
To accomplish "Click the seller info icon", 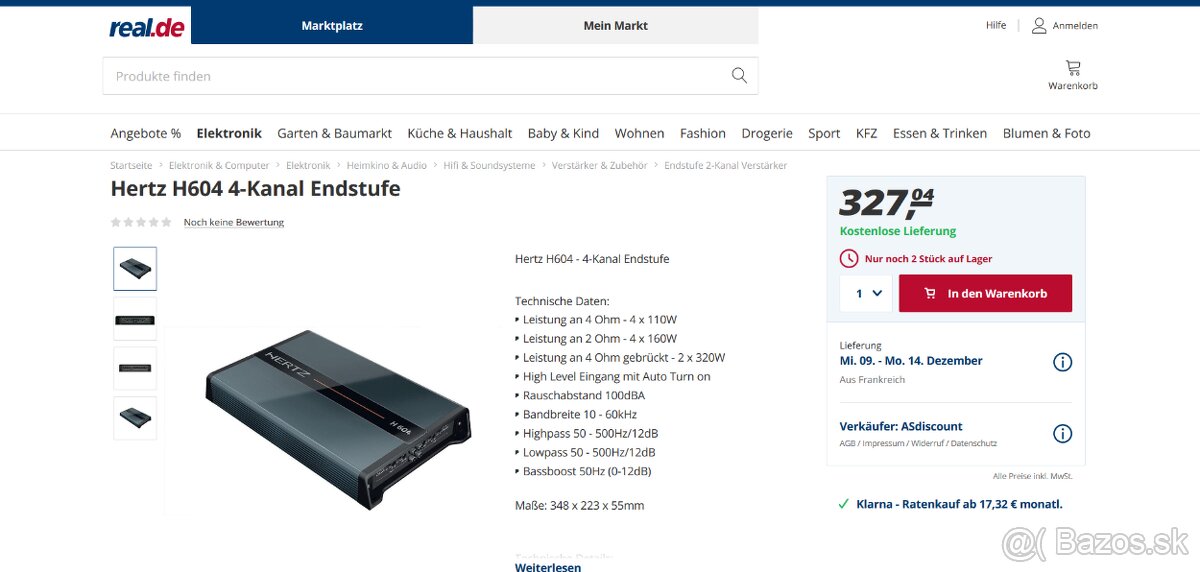I will (1062, 433).
